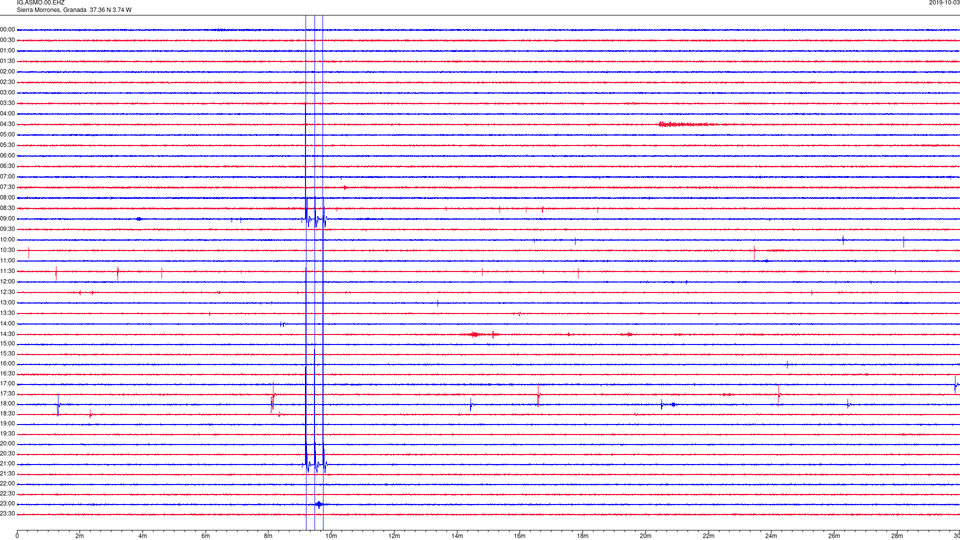The image size is (960, 540).
Task: Click the 03:30 trace label
Action: 8,103
